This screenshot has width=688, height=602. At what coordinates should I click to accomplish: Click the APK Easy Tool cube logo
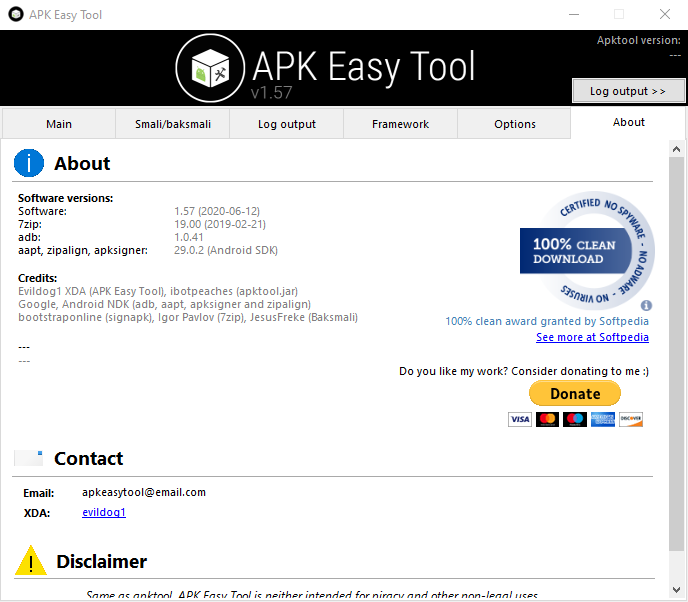pos(210,68)
